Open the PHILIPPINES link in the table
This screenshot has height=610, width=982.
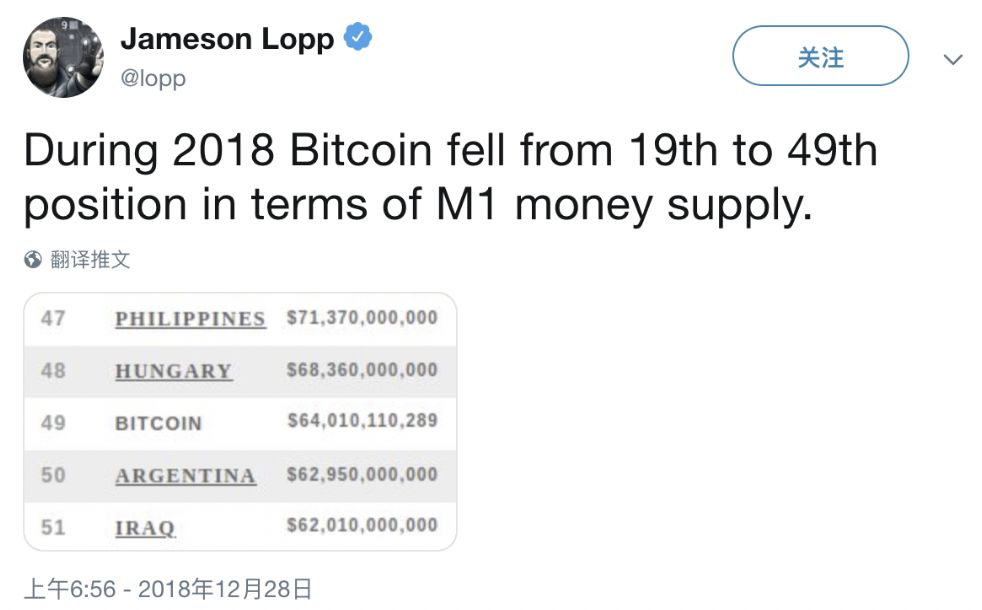point(190,319)
